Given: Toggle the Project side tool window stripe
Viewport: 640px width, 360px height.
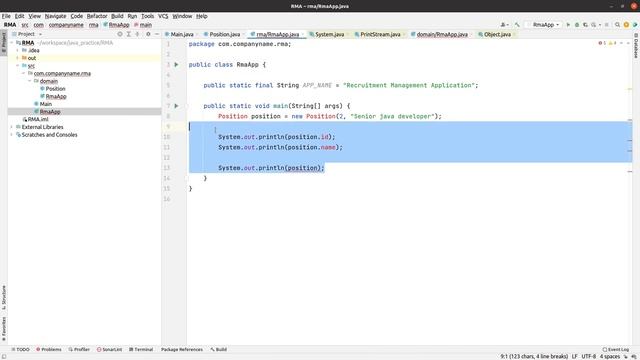Looking at the screenshot, I should (4, 43).
